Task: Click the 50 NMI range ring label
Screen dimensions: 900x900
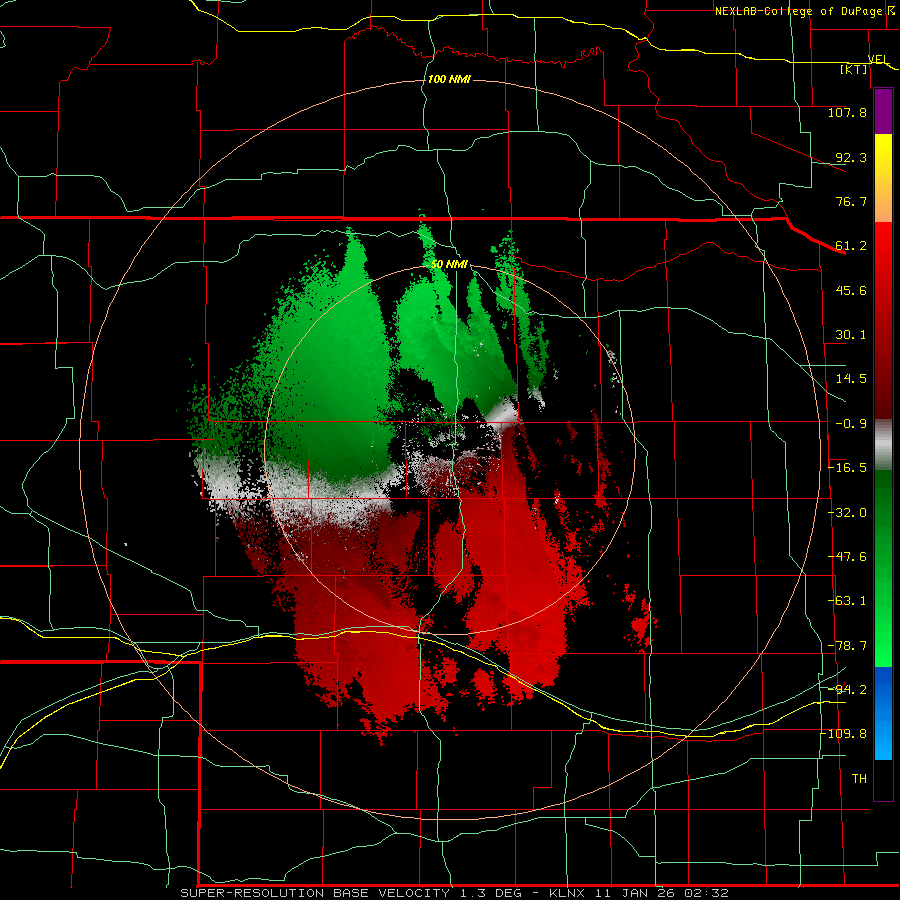Action: [449, 264]
